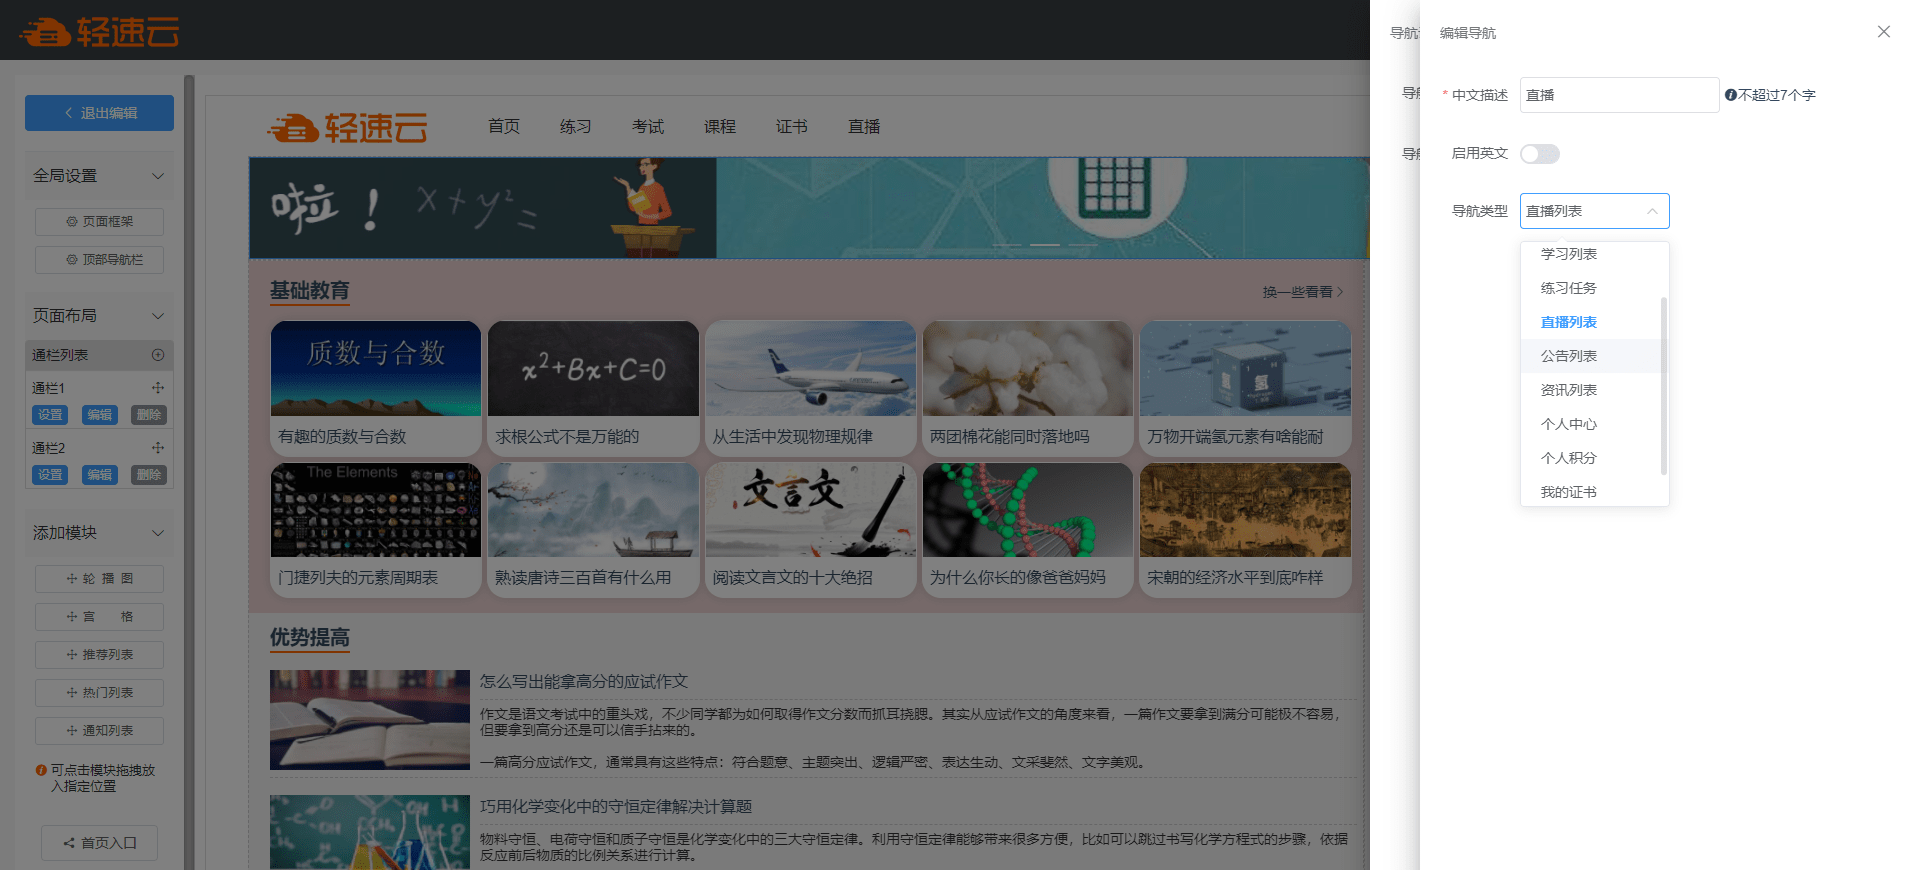Click 换一些看看 link in 基础教育
The height and width of the screenshot is (870, 1920).
point(1302,292)
